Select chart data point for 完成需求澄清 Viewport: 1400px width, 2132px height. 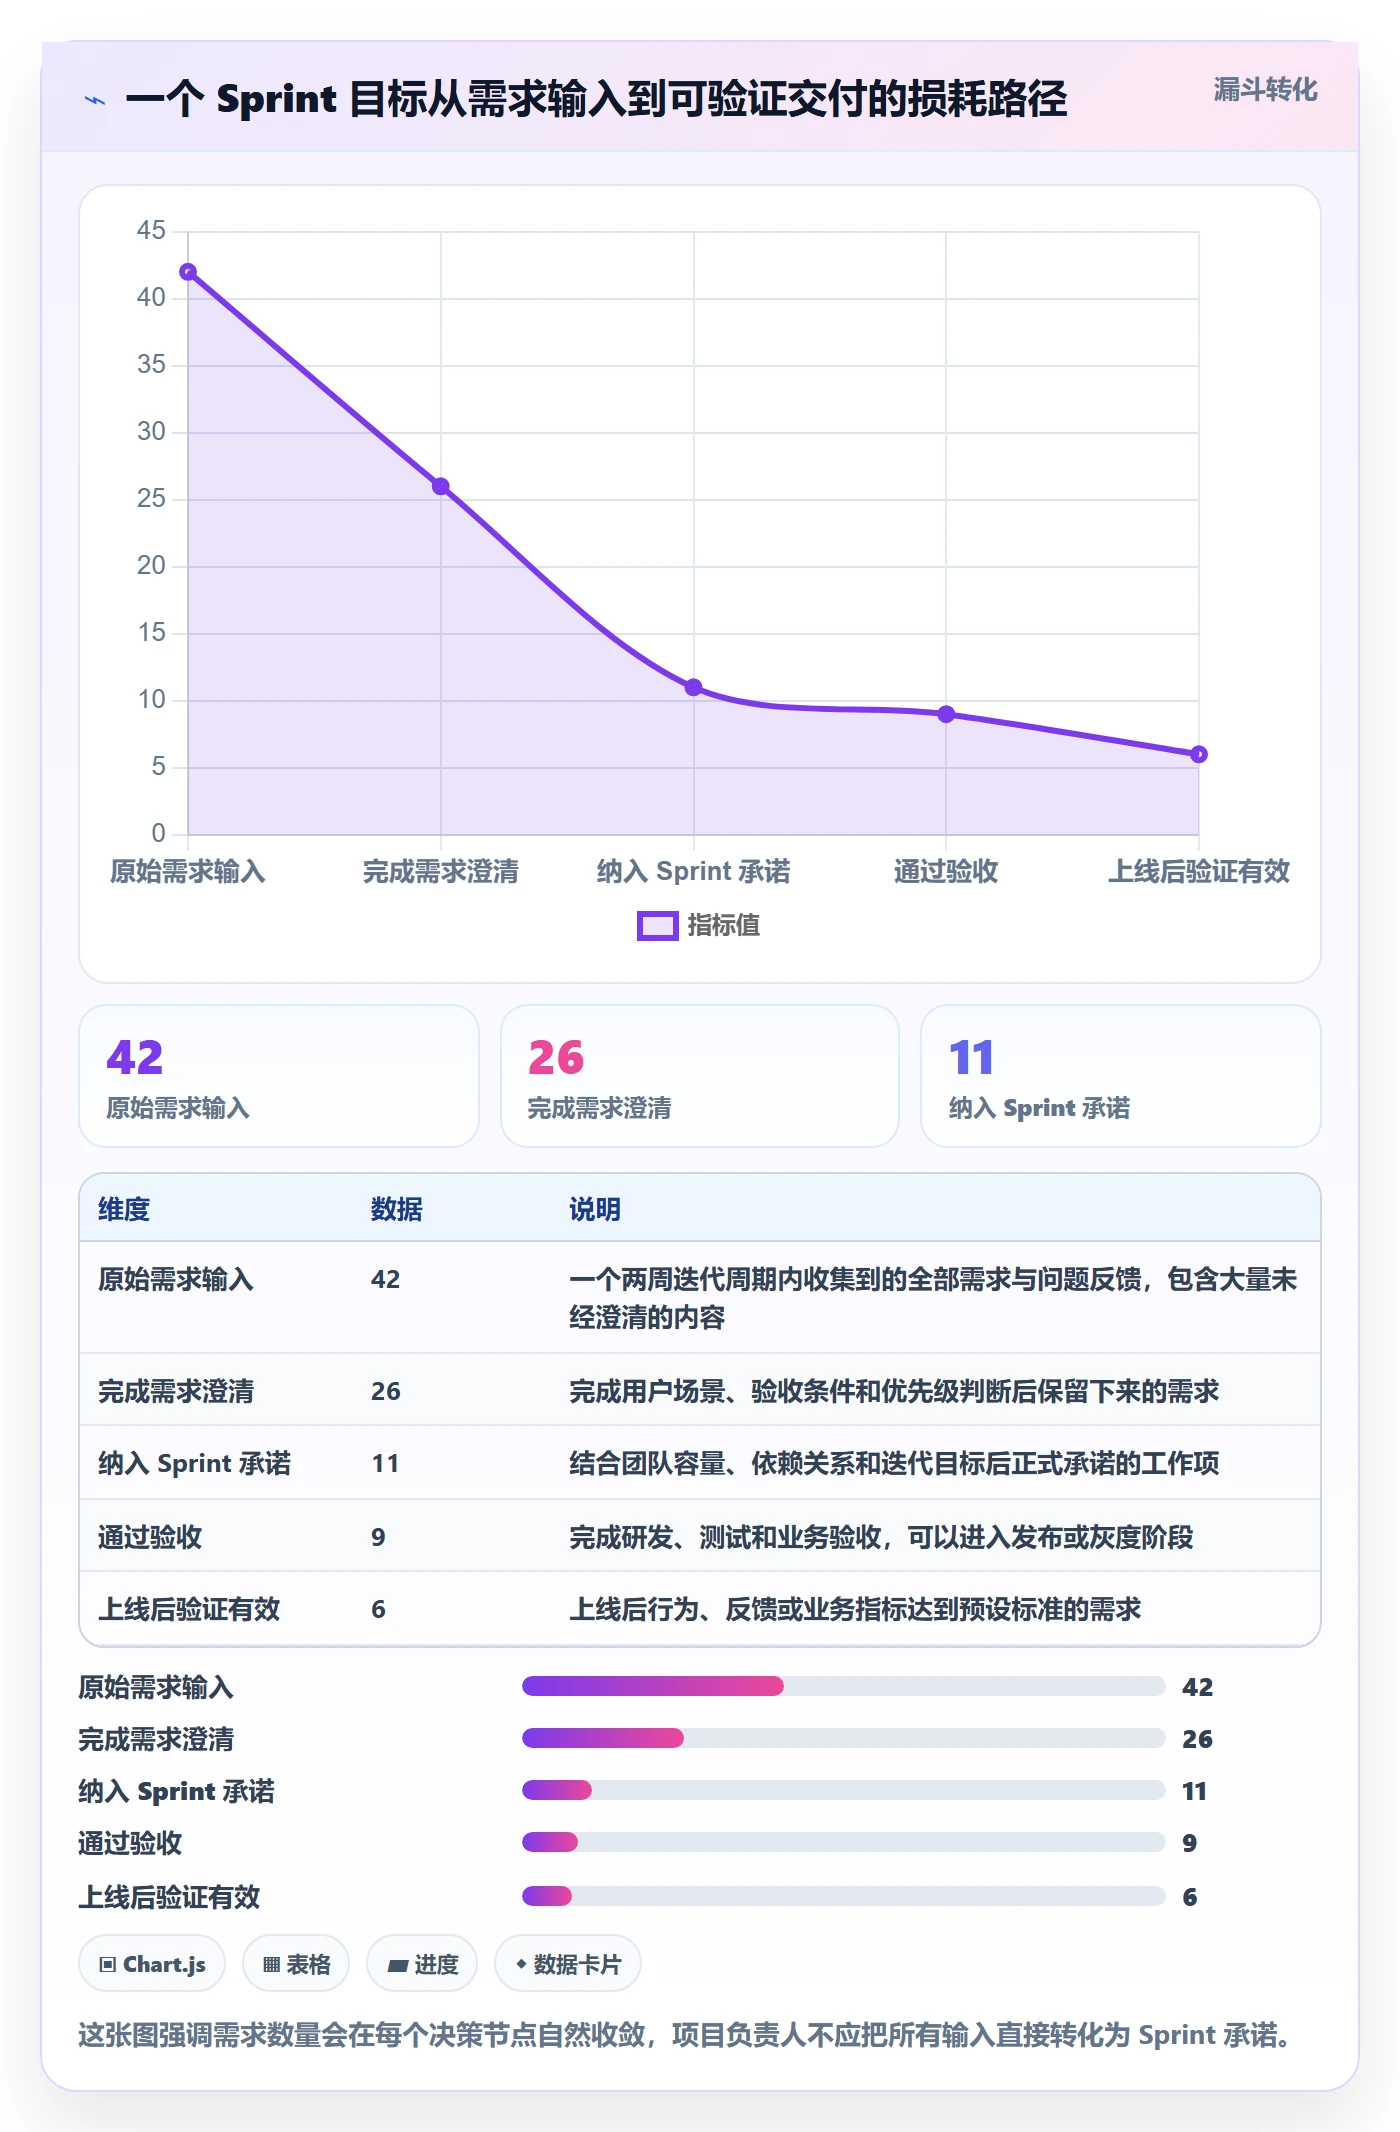coord(441,487)
